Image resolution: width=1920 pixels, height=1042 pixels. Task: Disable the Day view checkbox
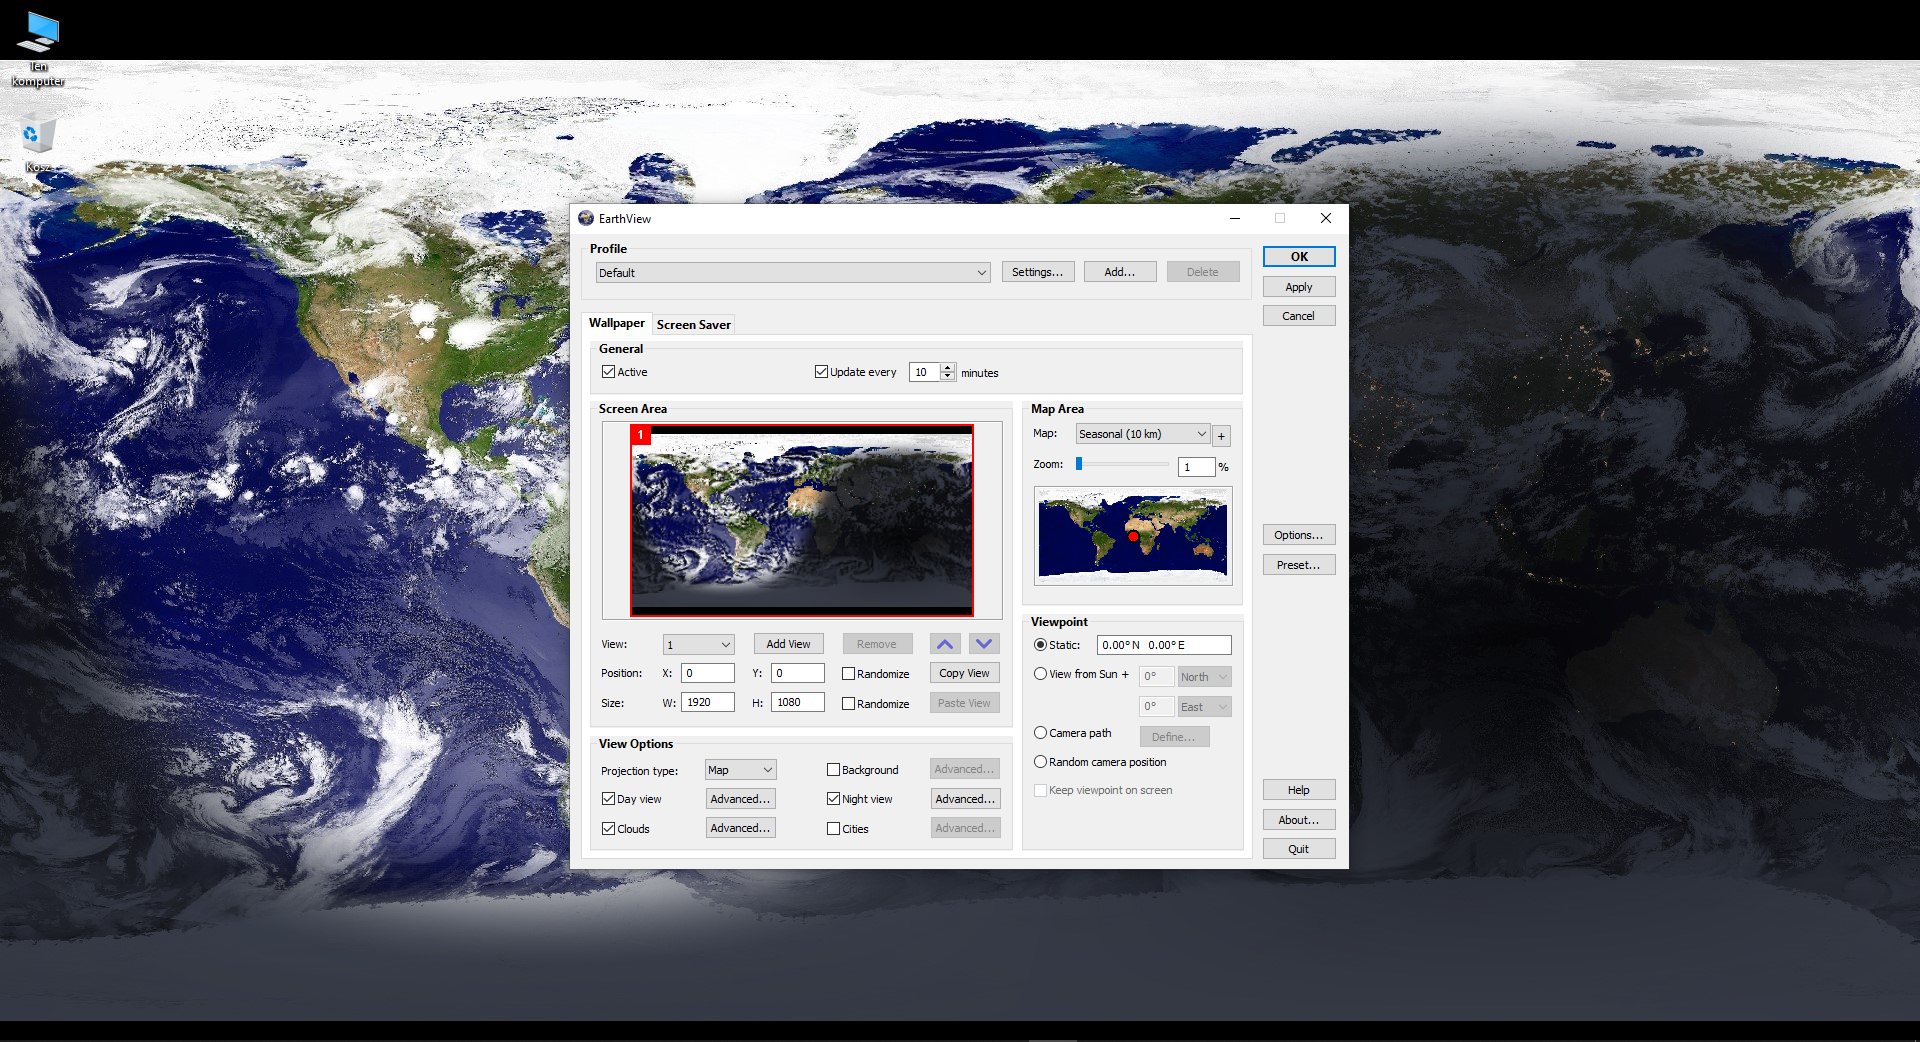click(x=608, y=799)
